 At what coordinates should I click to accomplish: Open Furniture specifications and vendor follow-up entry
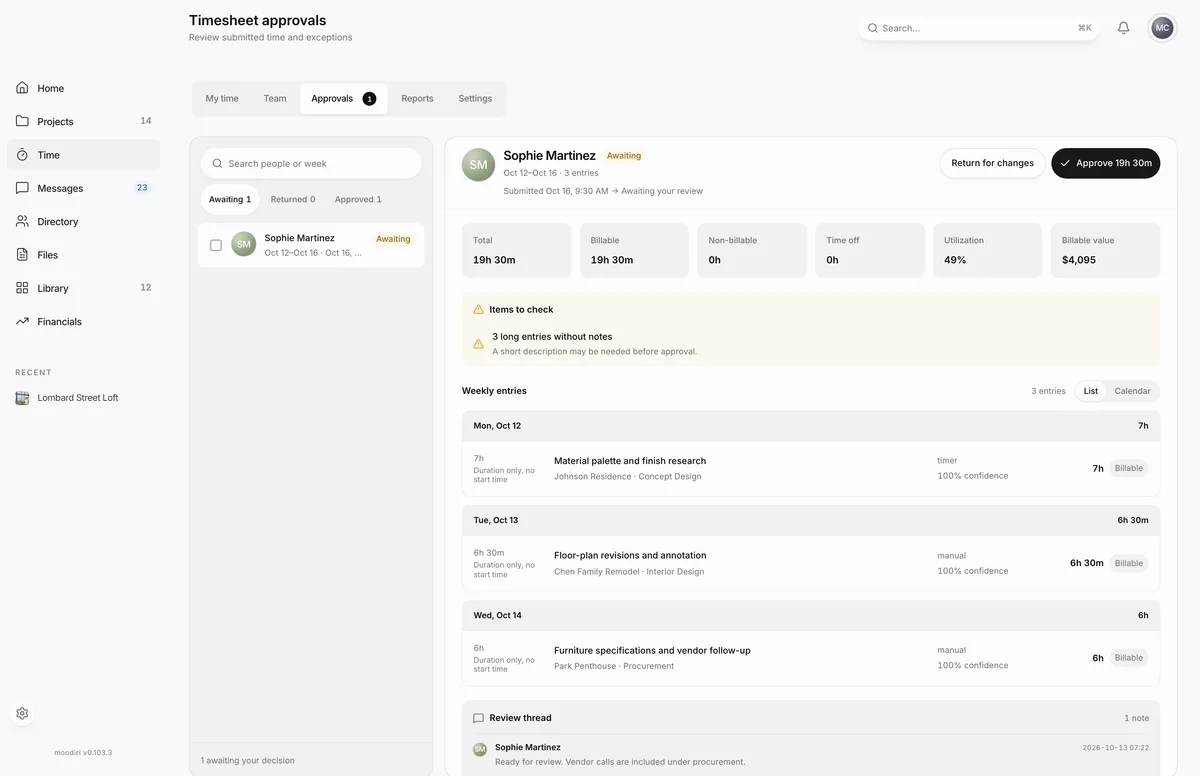click(811, 658)
